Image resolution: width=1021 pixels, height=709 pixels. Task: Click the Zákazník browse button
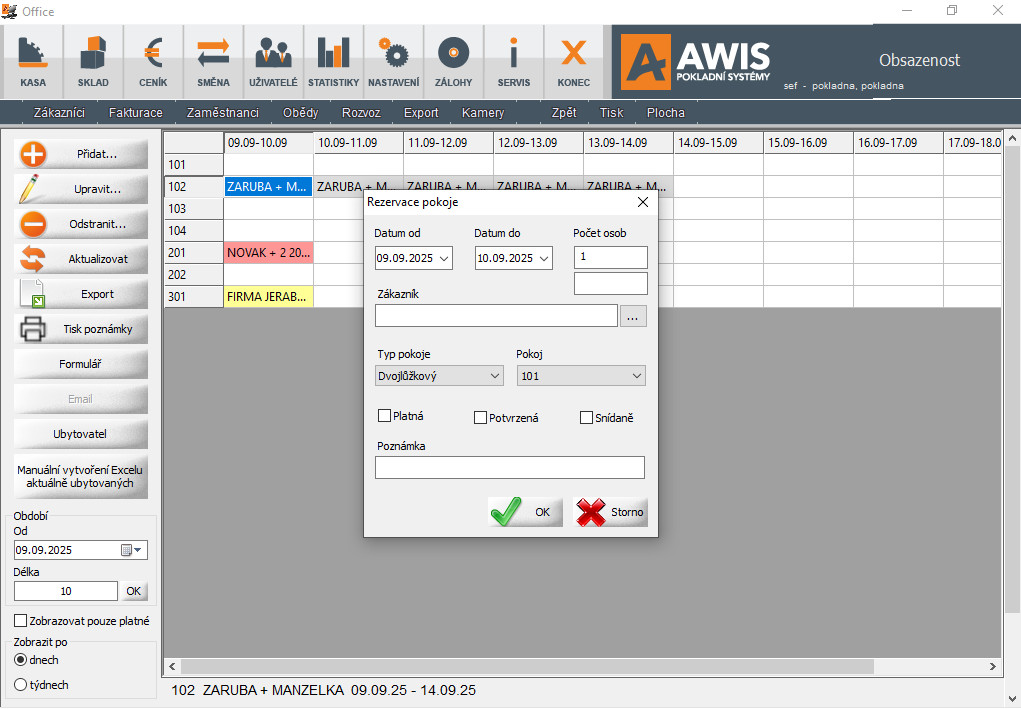pyautogui.click(x=633, y=316)
